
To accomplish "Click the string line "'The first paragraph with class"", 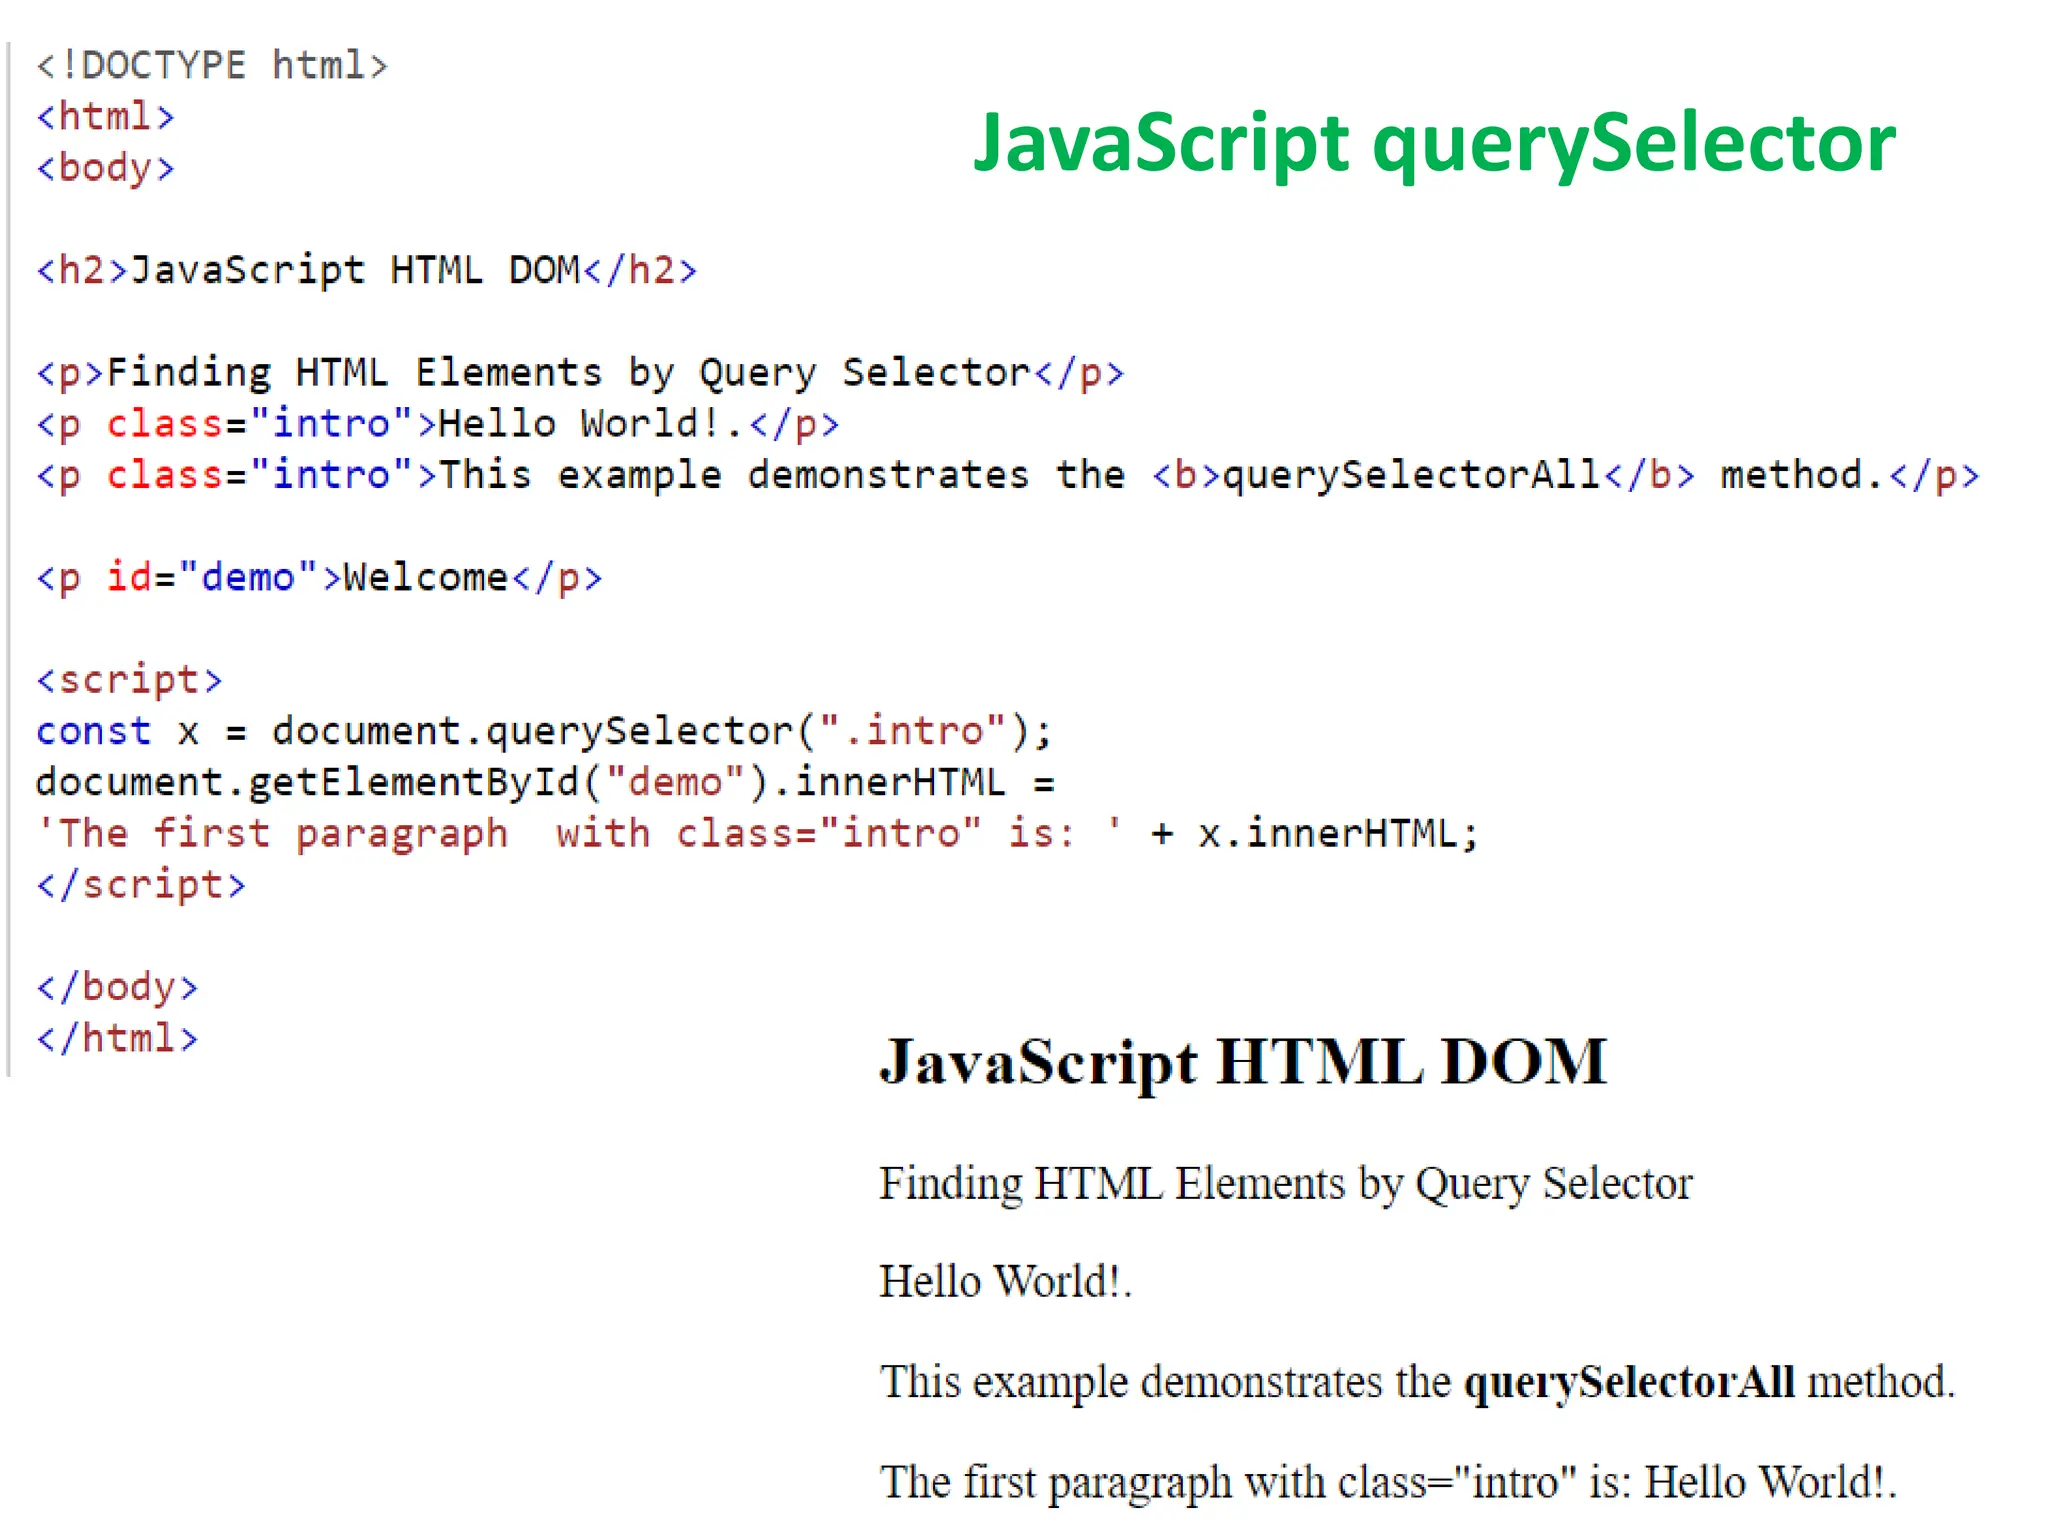I will [758, 834].
